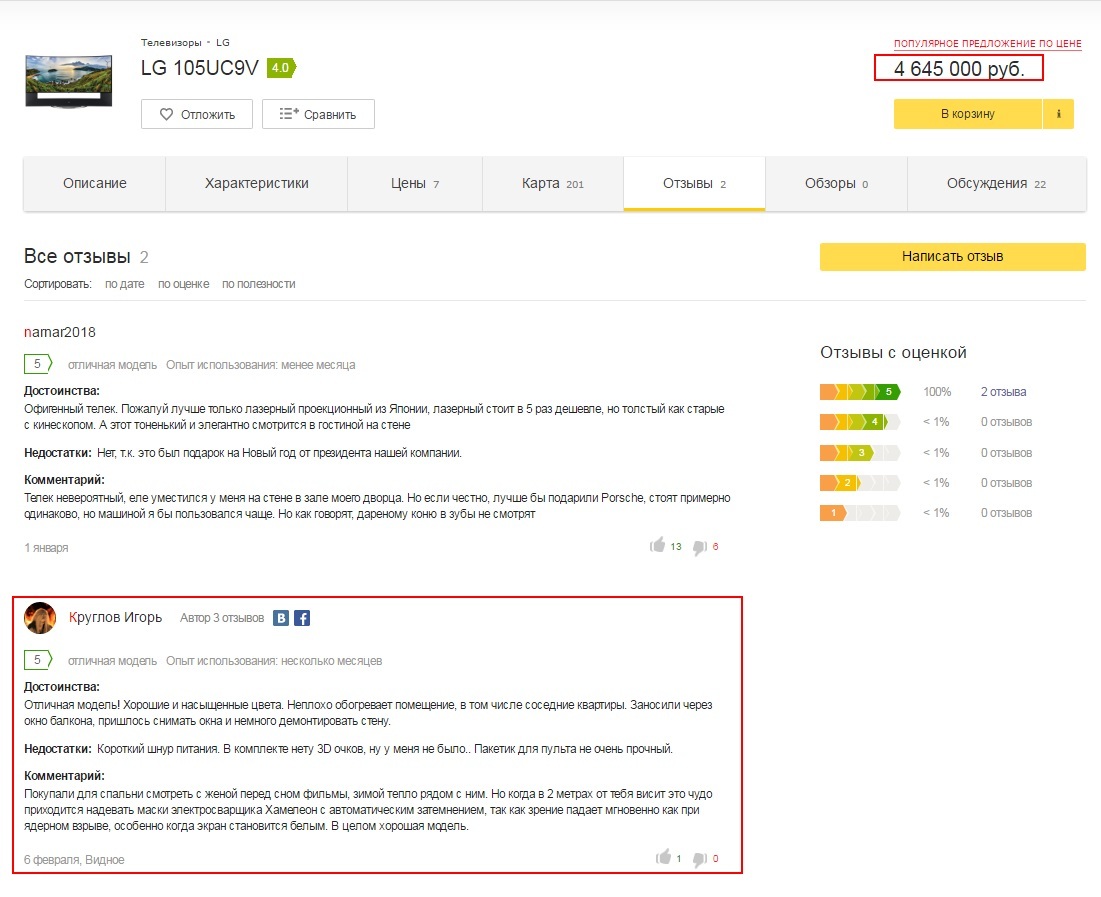Click Отложить button with heart icon

click(x=197, y=114)
